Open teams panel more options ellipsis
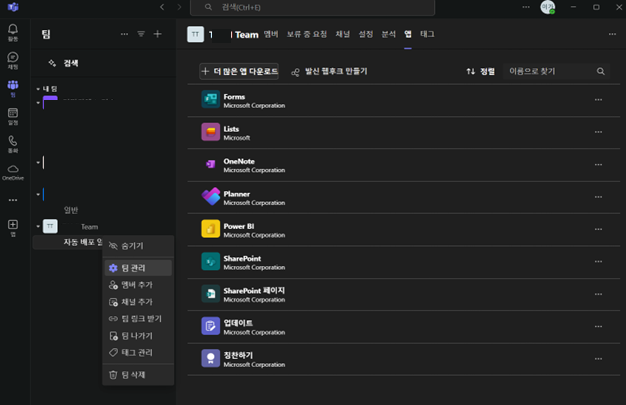 click(125, 34)
